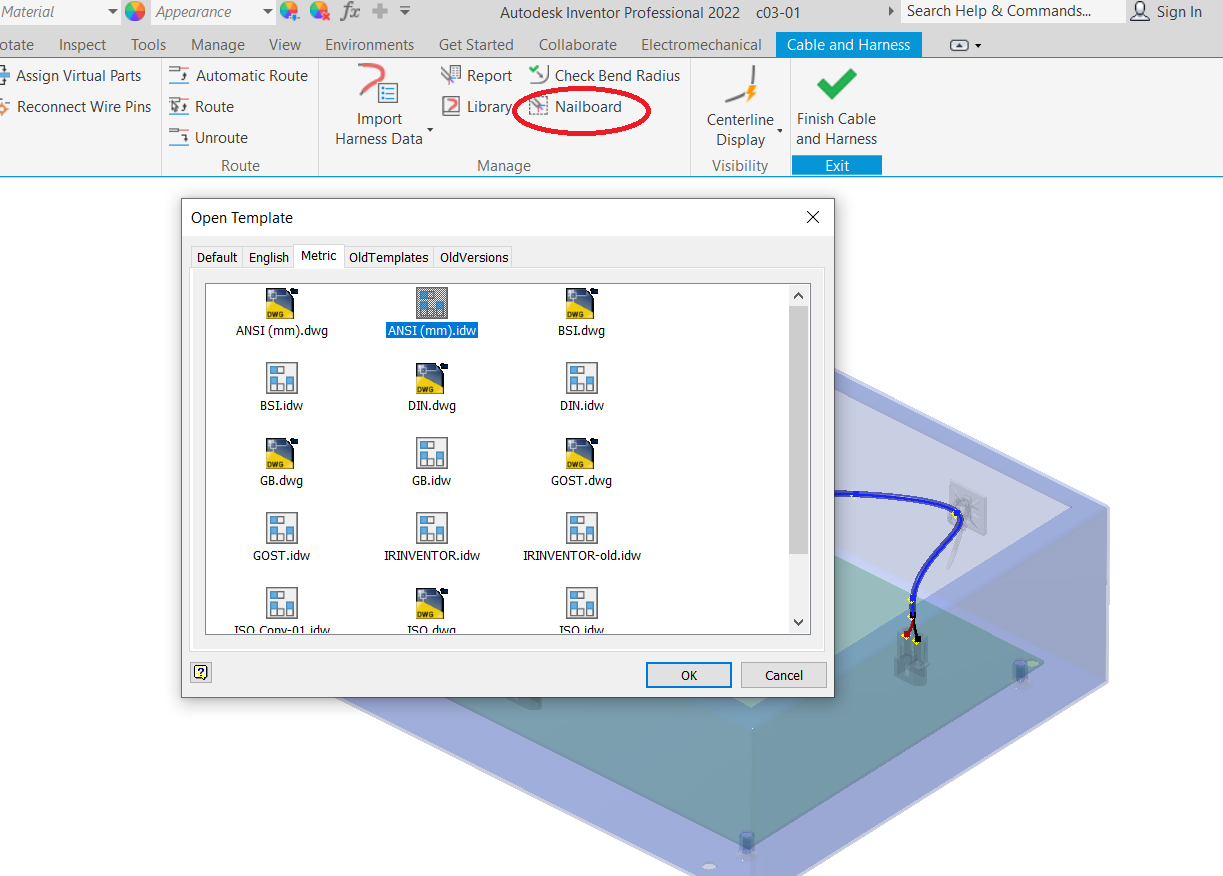1223x876 pixels.
Task: Open the cable Library
Action: (476, 106)
